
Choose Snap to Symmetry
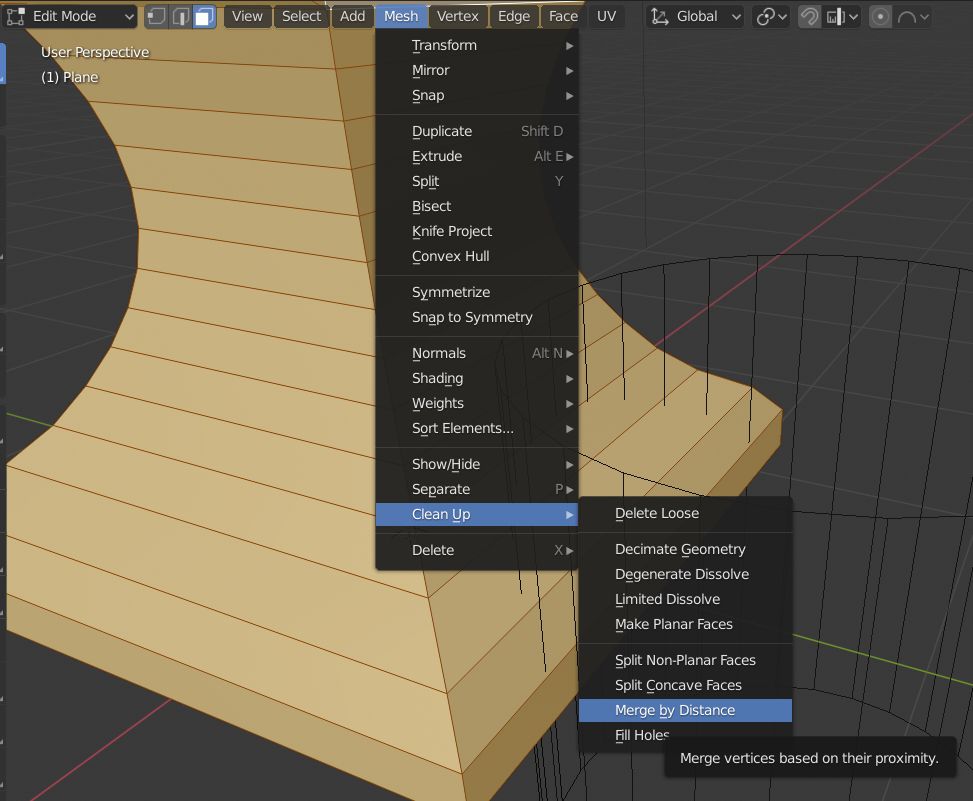click(477, 317)
